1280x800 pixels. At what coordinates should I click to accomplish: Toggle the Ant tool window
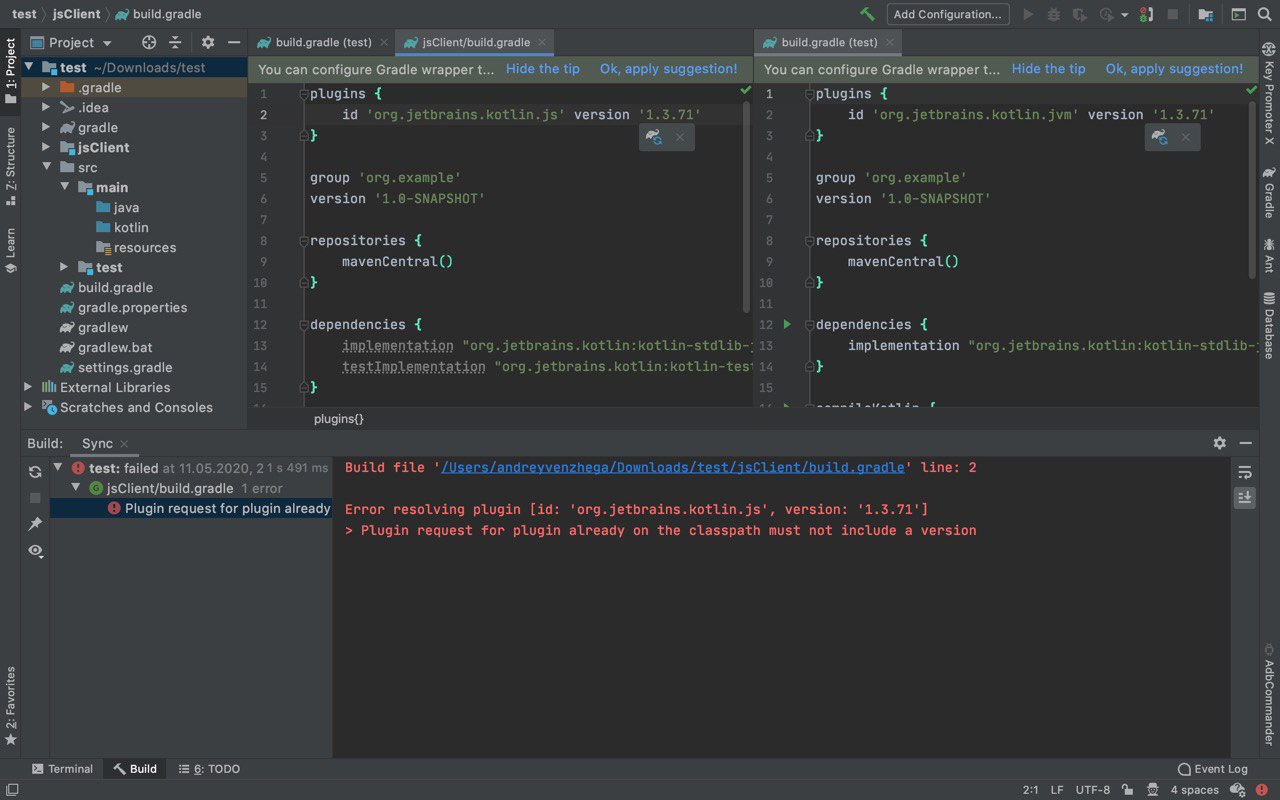tap(1269, 254)
